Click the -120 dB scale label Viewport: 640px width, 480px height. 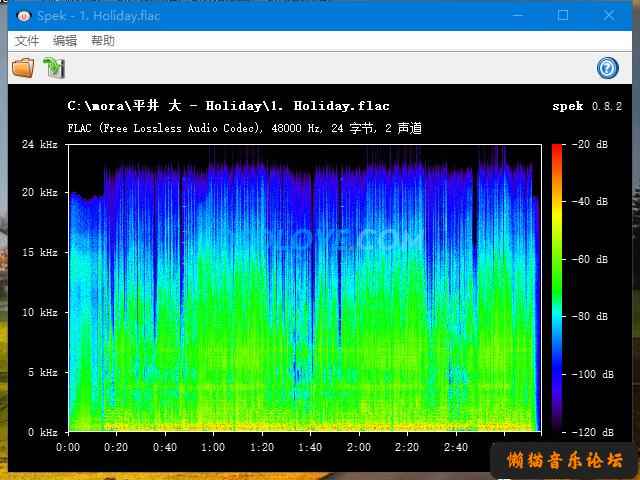tap(593, 432)
